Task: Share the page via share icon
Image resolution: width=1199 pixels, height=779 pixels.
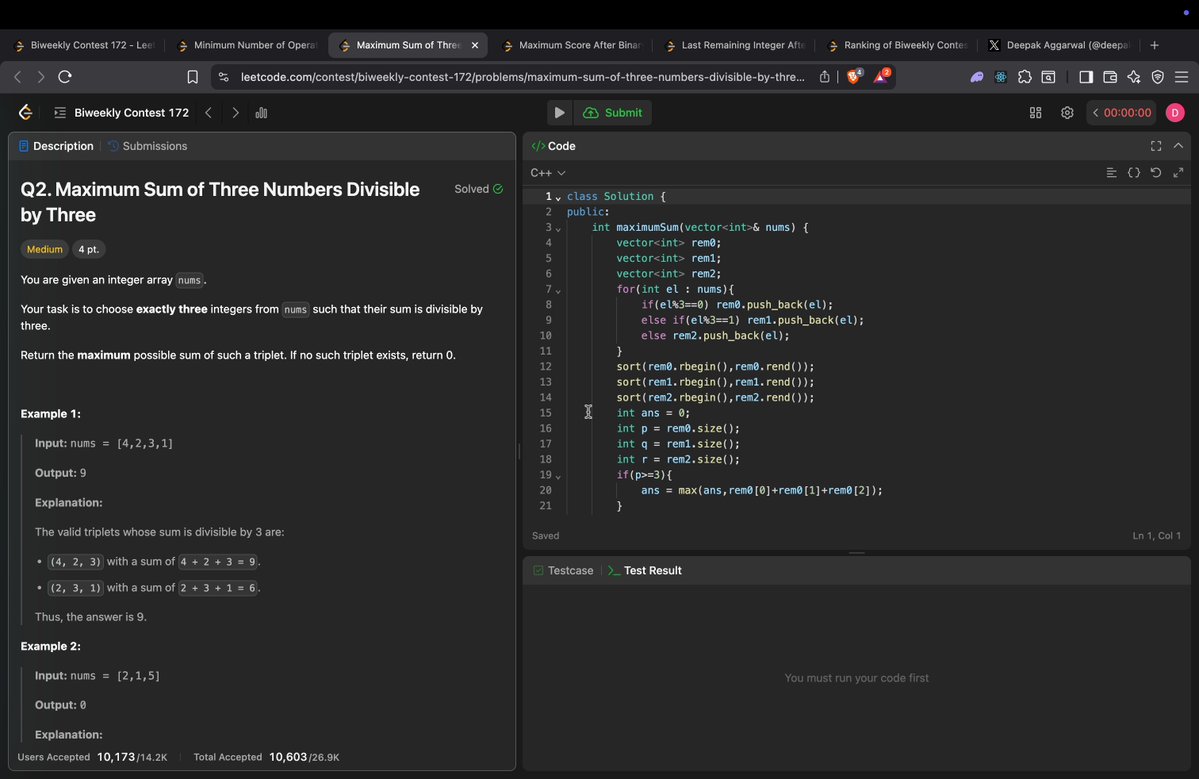Action: point(824,76)
